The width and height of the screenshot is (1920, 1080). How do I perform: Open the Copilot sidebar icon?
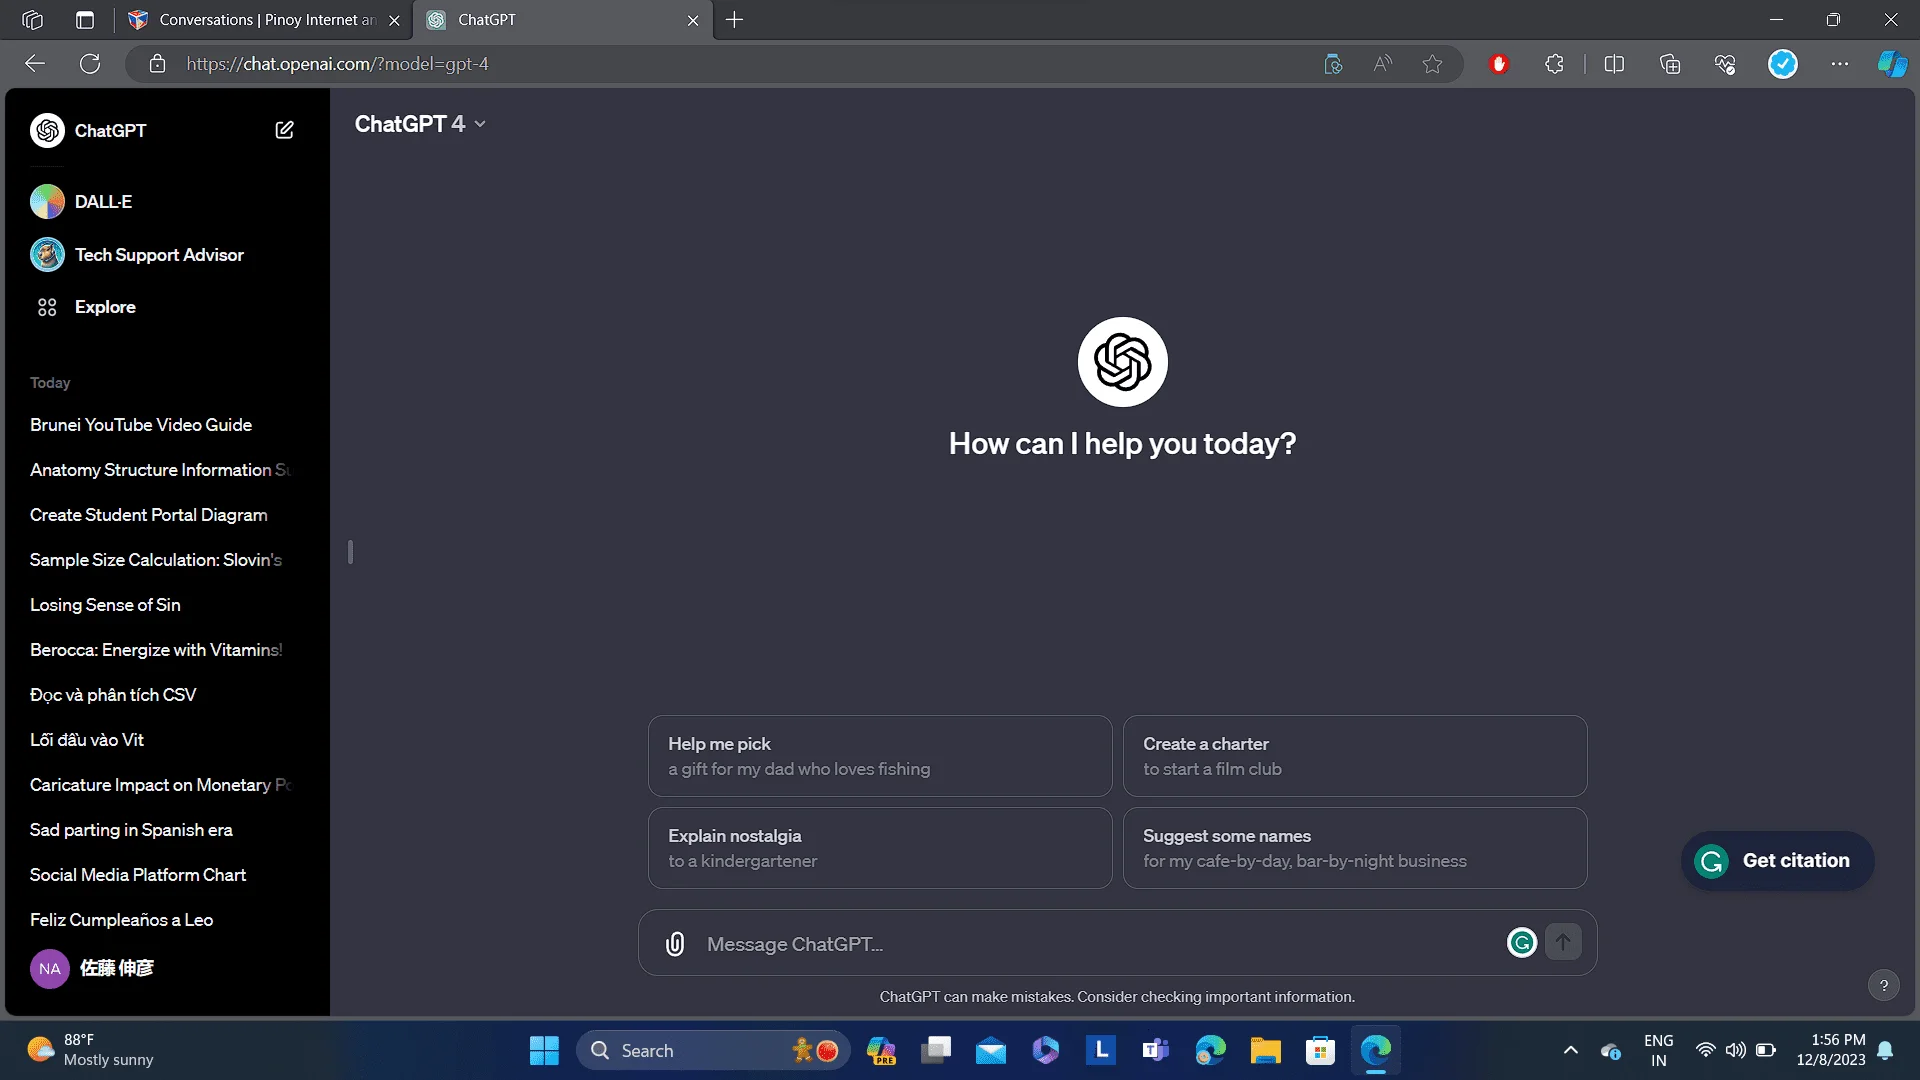(x=1892, y=64)
